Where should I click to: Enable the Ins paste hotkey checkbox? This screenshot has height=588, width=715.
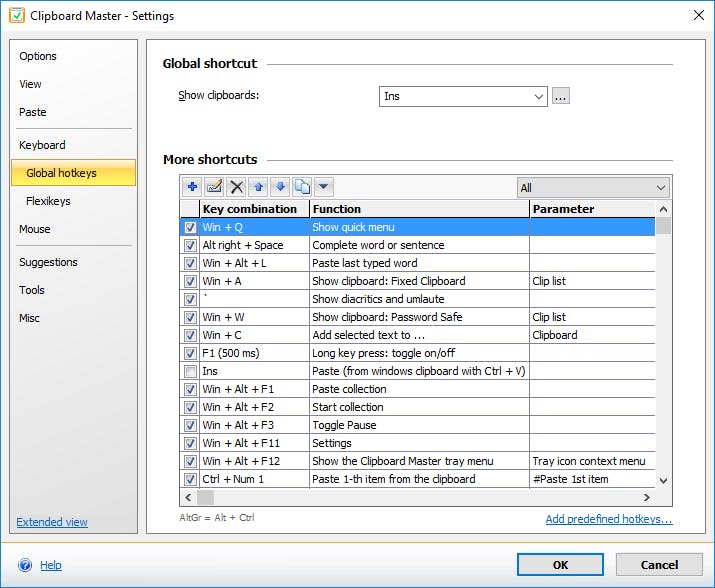(190, 371)
